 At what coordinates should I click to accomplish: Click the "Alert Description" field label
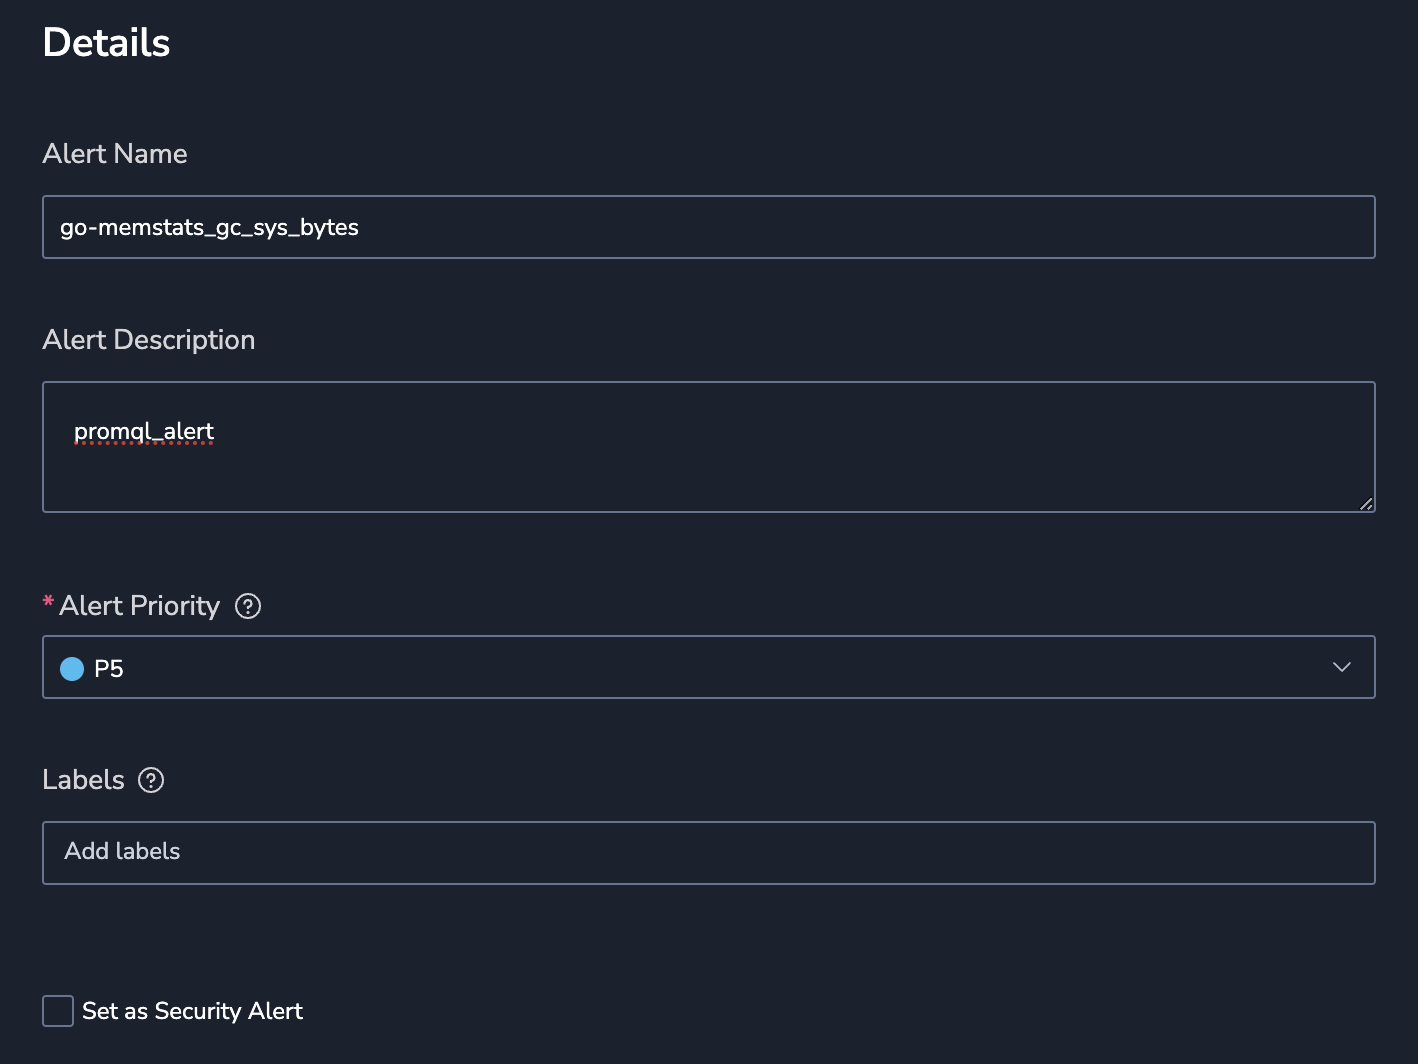click(149, 340)
